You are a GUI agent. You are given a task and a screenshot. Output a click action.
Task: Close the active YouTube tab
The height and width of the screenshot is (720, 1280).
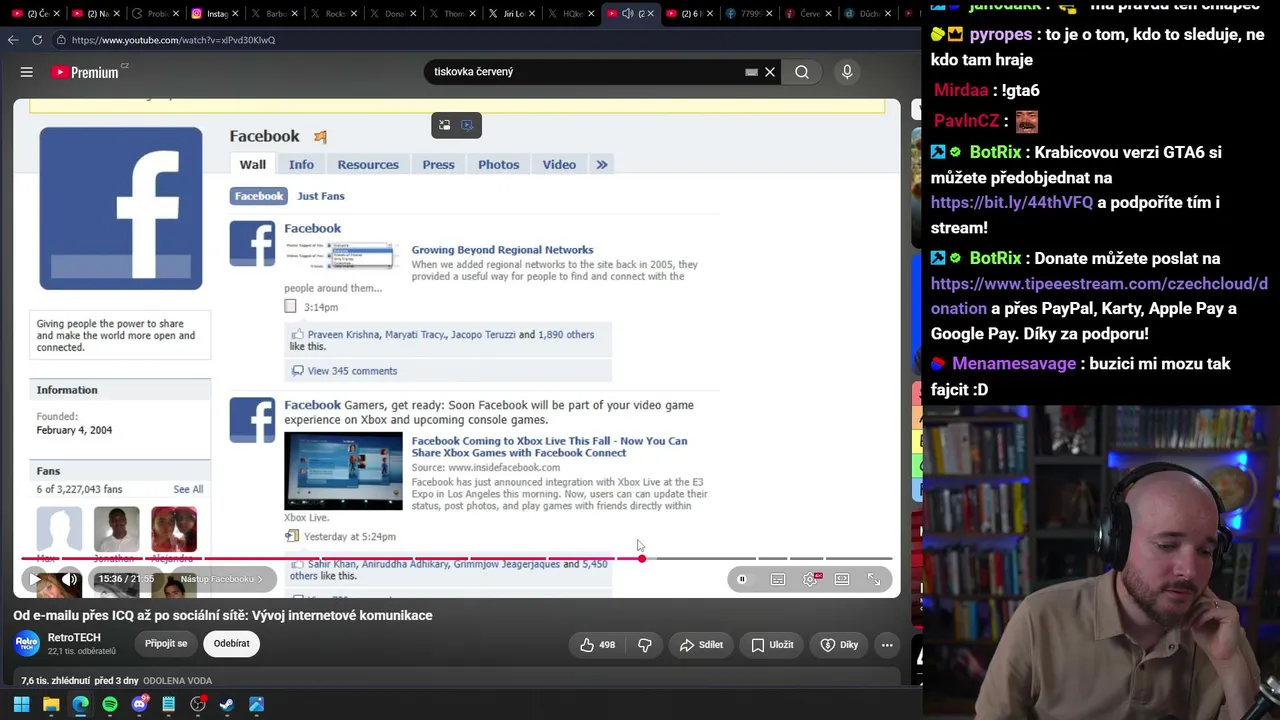[651, 14]
